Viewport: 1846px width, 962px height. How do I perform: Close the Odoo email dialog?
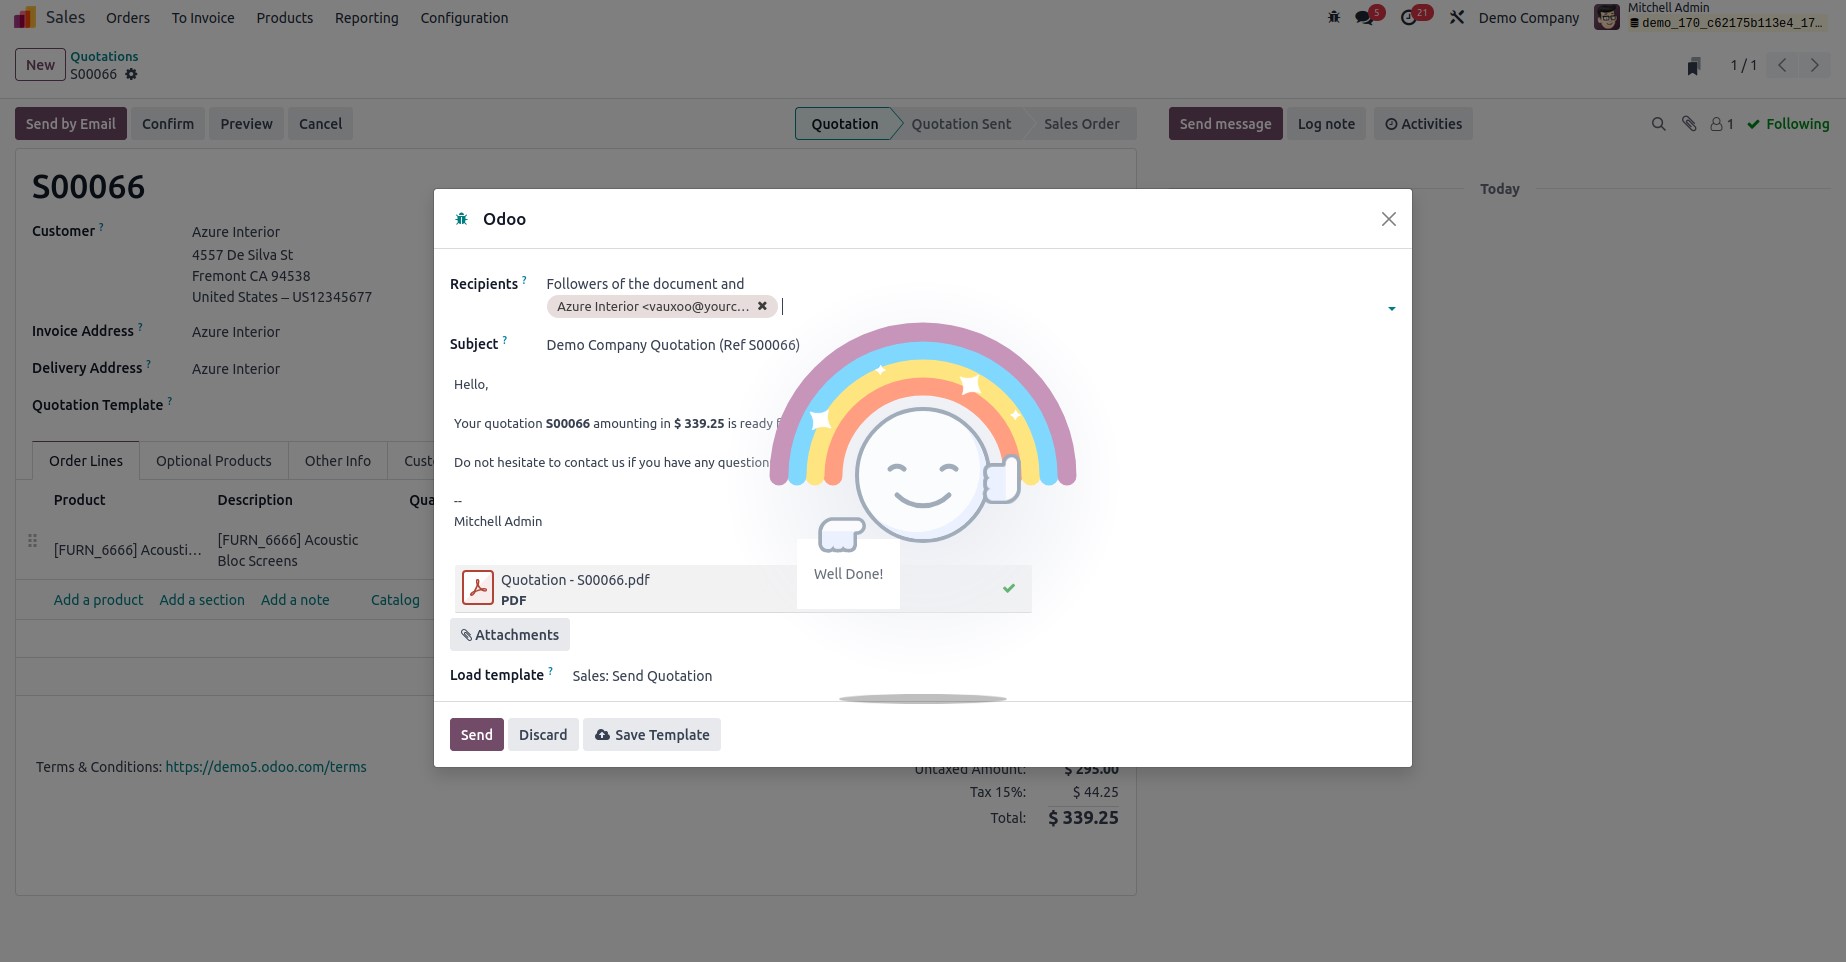pos(1389,219)
